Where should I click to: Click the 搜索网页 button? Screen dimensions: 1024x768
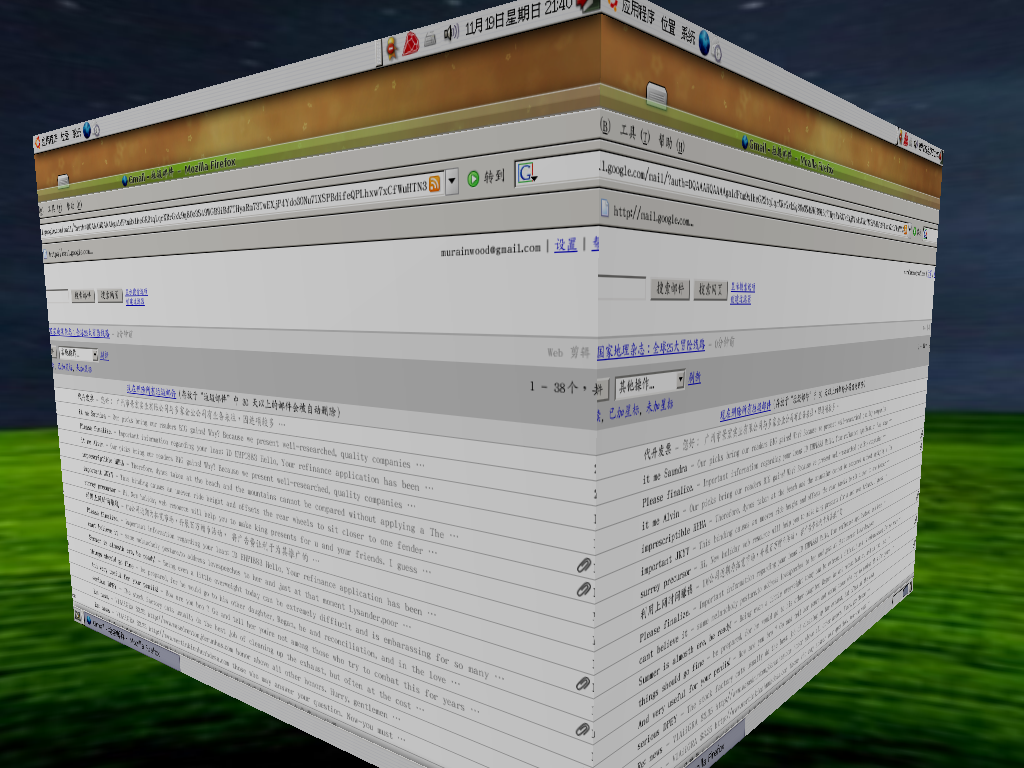pos(710,289)
